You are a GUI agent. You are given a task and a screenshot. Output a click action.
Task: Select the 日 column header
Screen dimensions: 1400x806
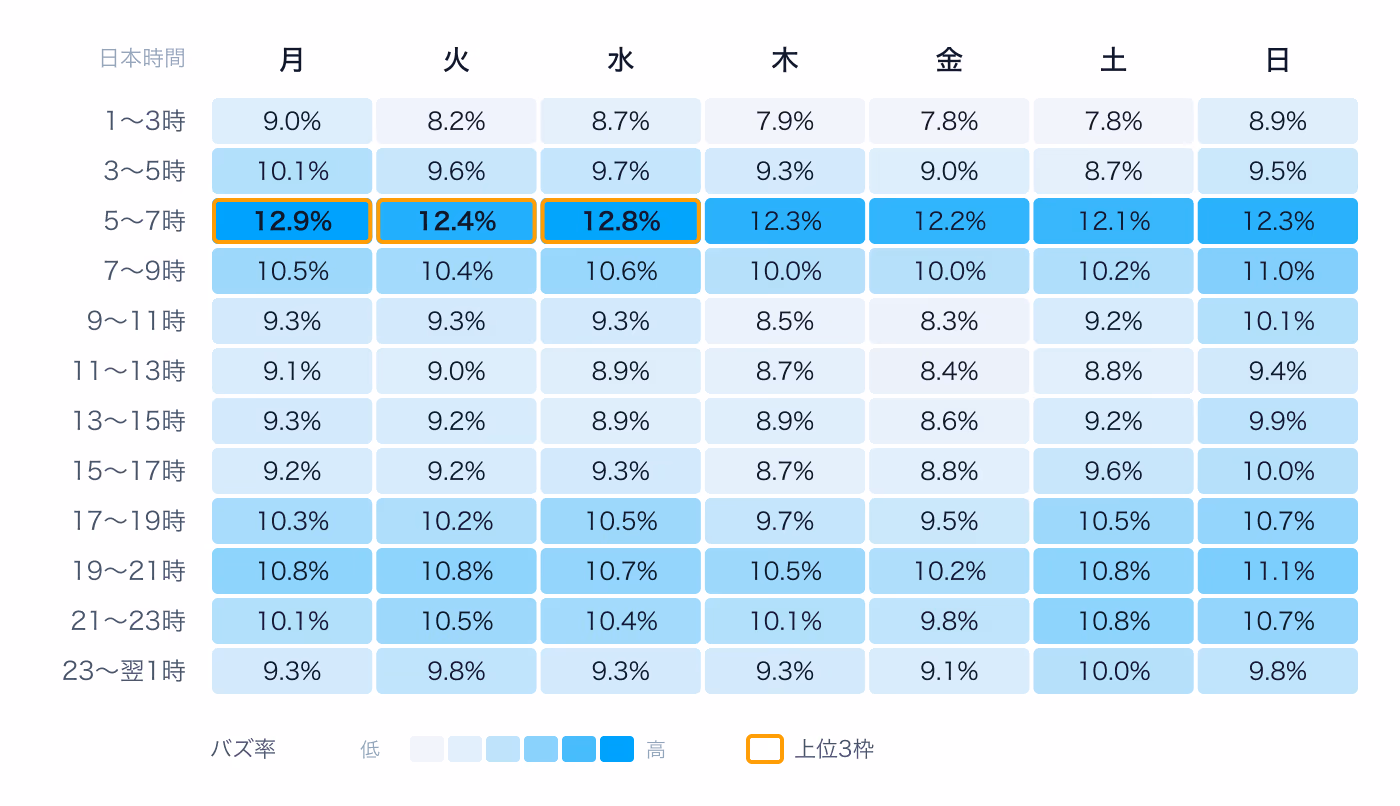pyautogui.click(x=1278, y=61)
